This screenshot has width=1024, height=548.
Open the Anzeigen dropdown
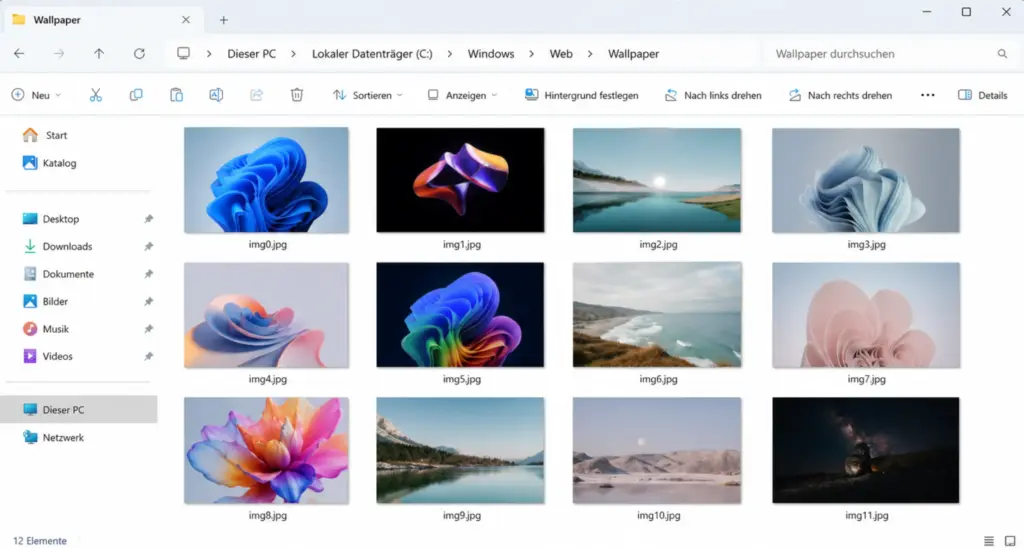pos(462,95)
